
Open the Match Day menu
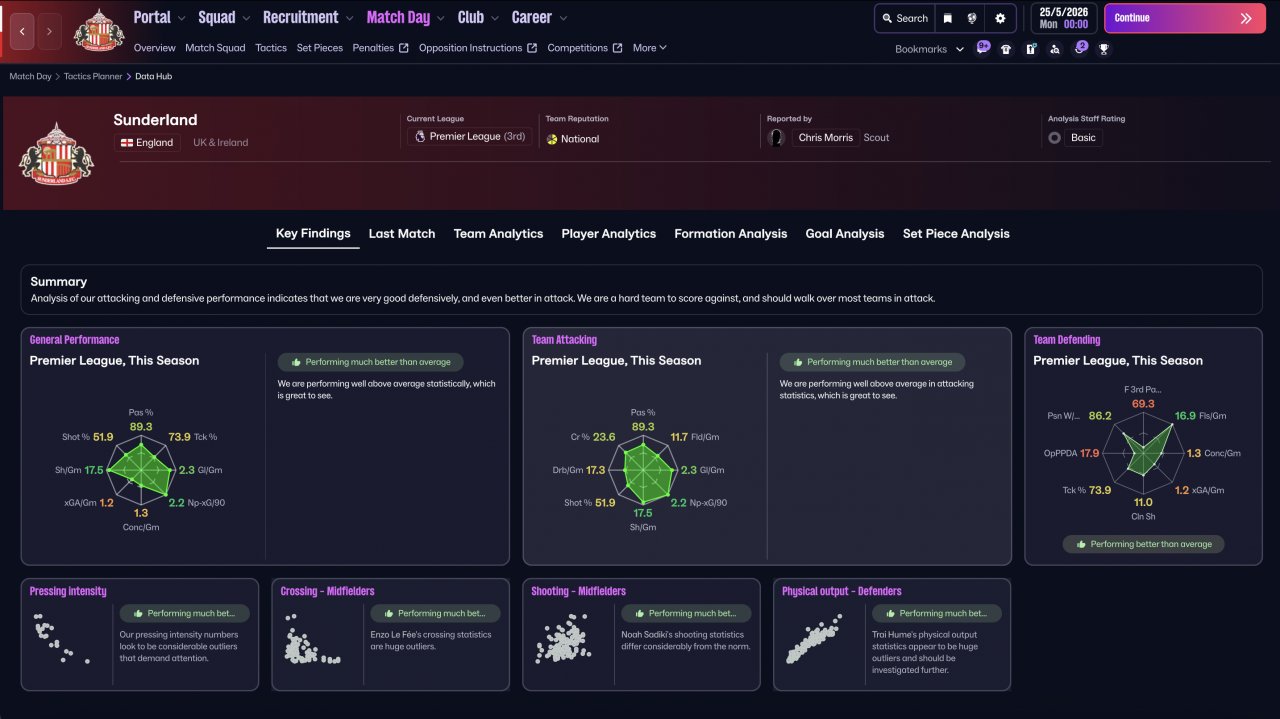tap(405, 17)
